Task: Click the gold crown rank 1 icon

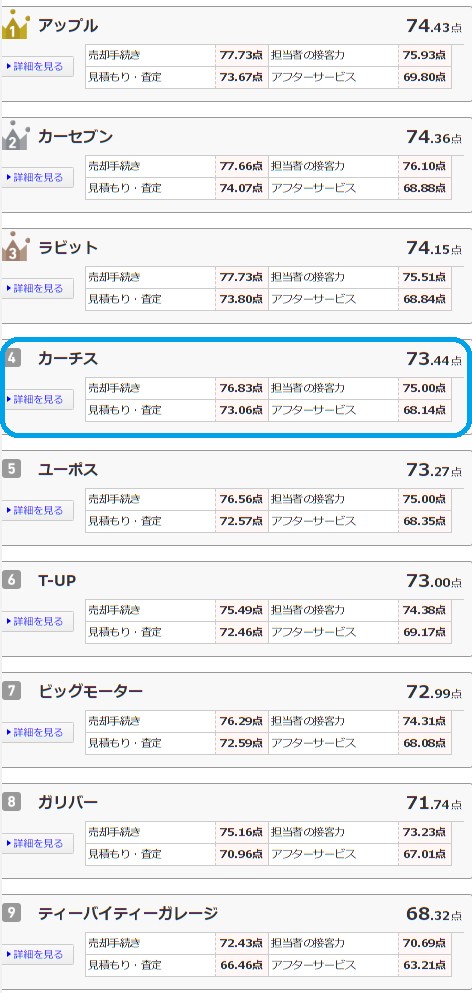Action: point(16,25)
